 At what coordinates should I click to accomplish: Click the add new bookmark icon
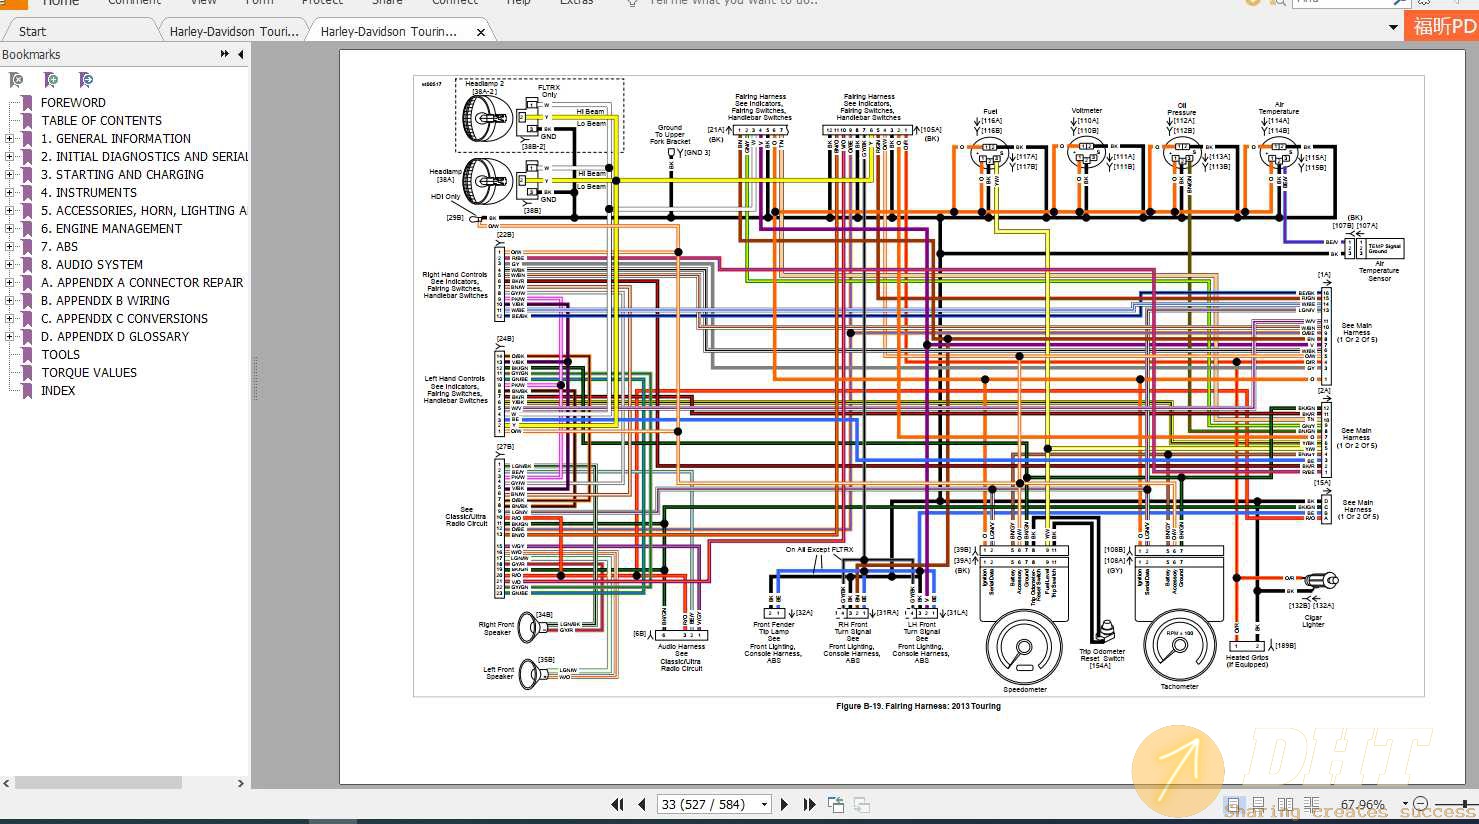51,80
